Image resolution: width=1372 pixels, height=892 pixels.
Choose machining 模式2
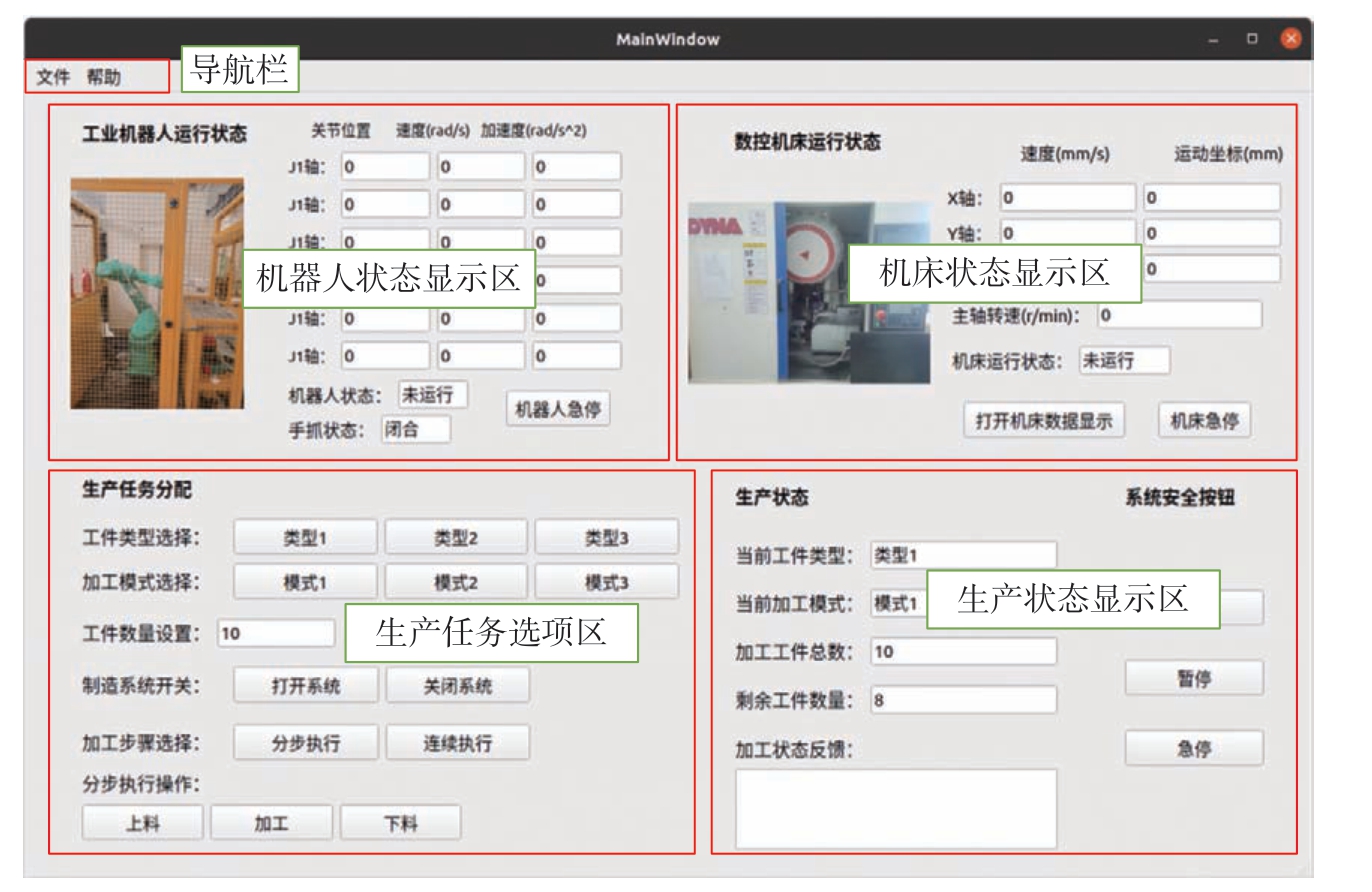click(x=456, y=582)
